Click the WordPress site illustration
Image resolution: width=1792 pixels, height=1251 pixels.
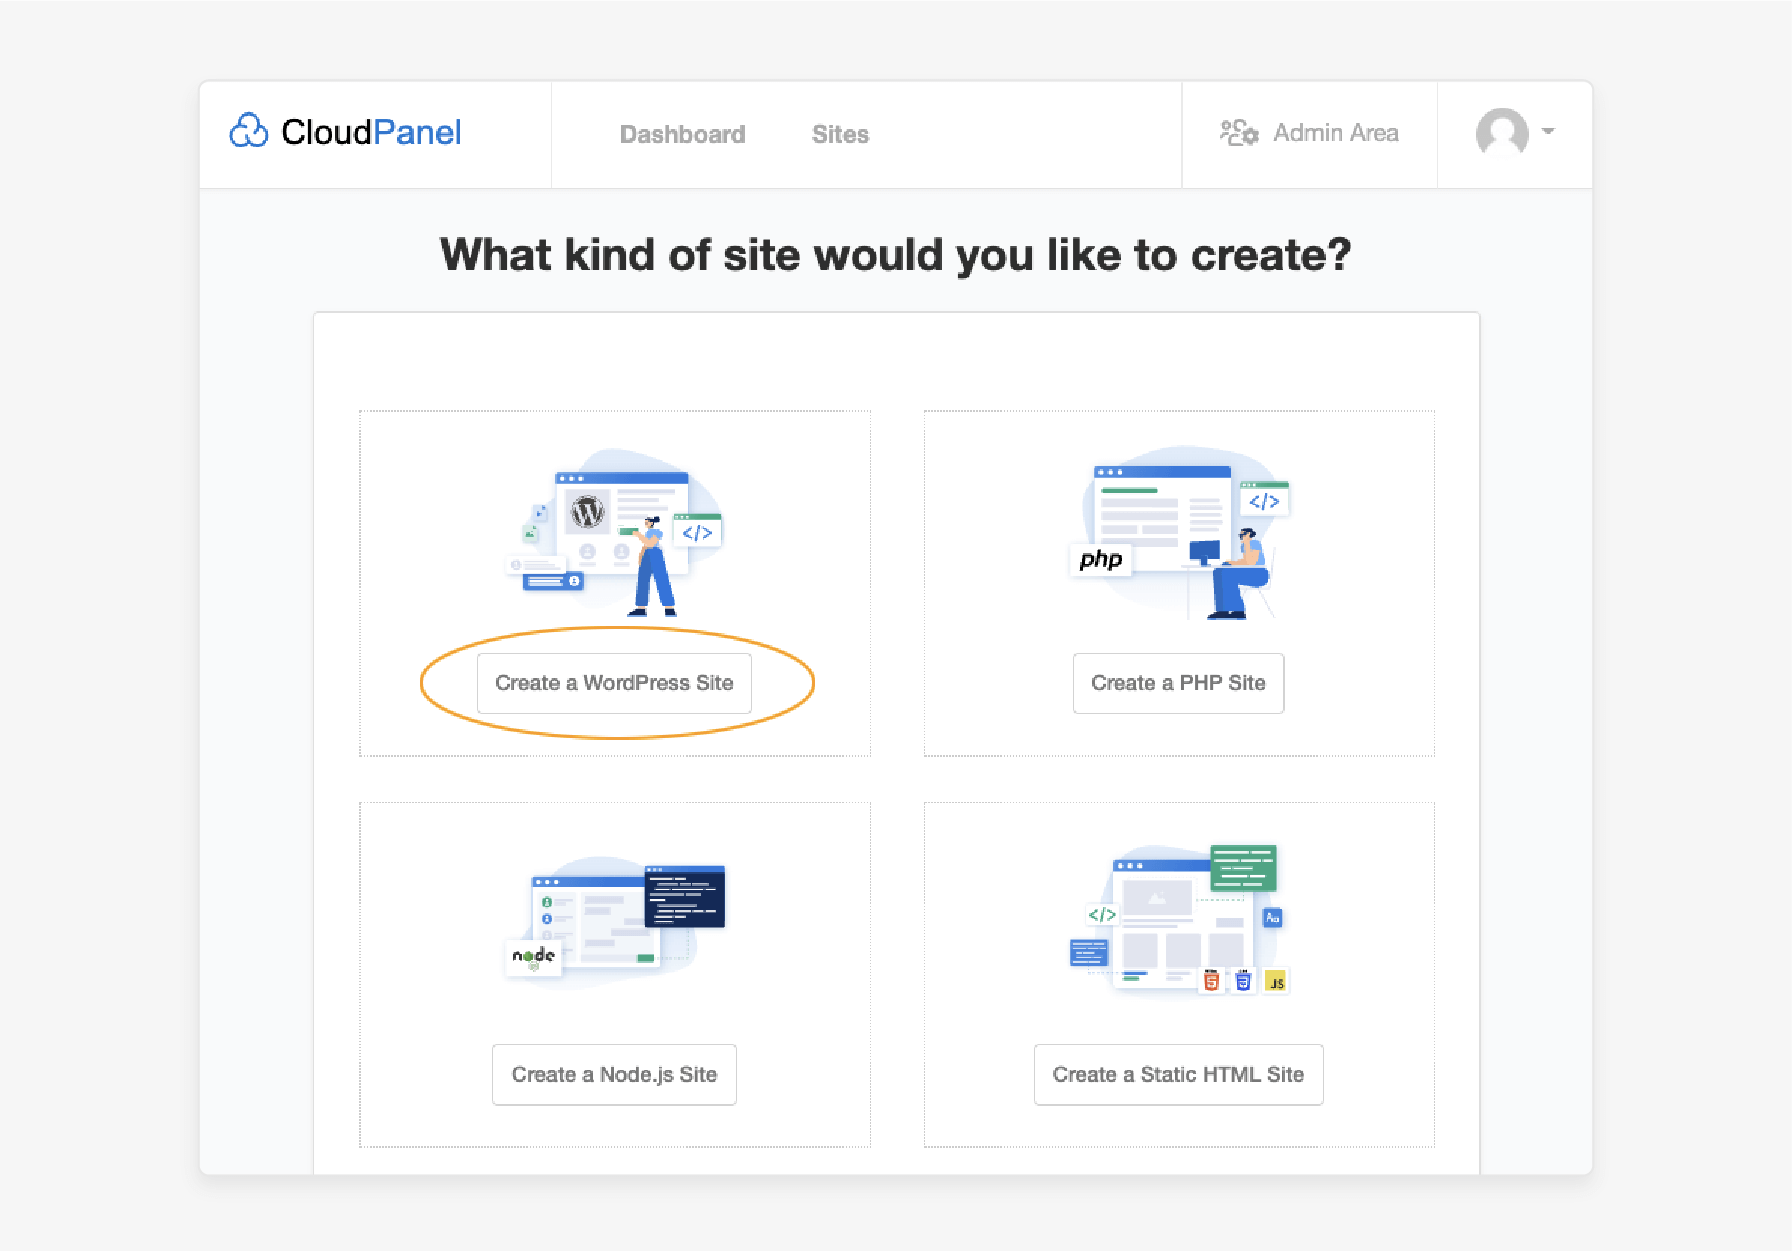click(614, 531)
